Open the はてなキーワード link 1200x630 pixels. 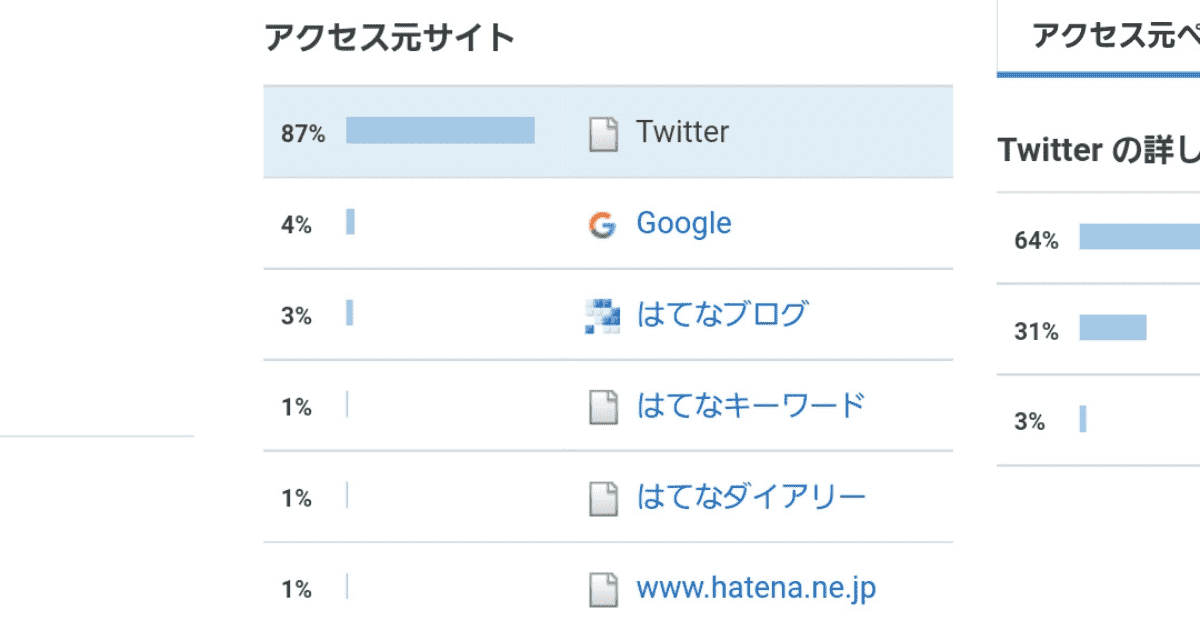[750, 406]
